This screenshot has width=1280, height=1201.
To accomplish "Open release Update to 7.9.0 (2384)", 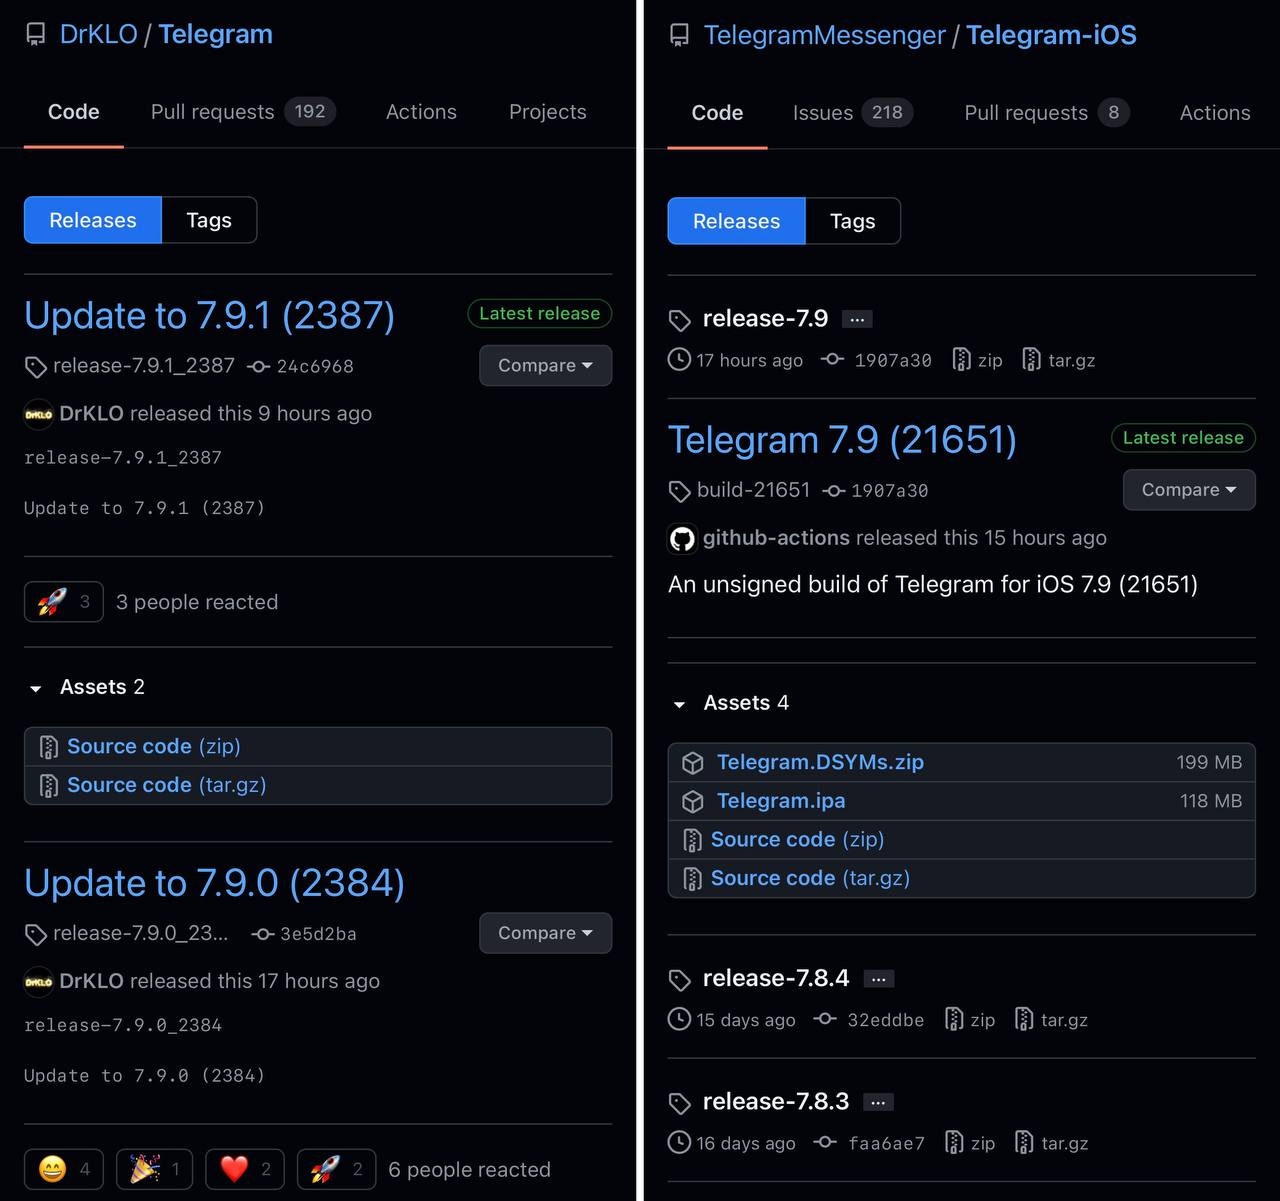I will [214, 883].
